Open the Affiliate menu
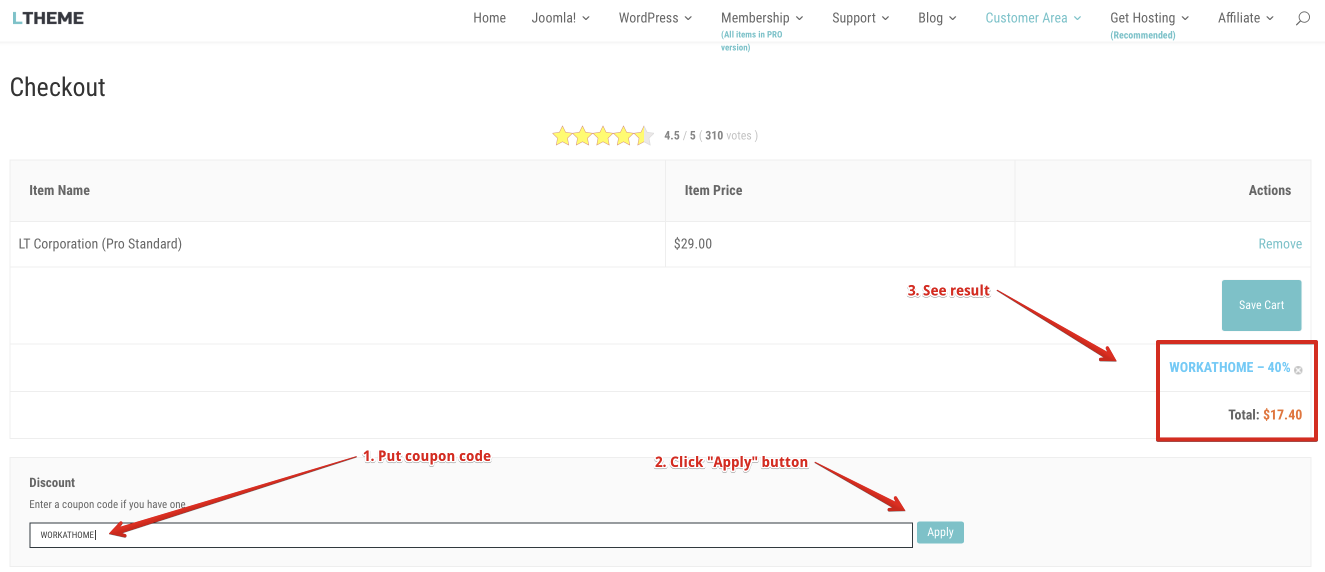 coord(1245,18)
